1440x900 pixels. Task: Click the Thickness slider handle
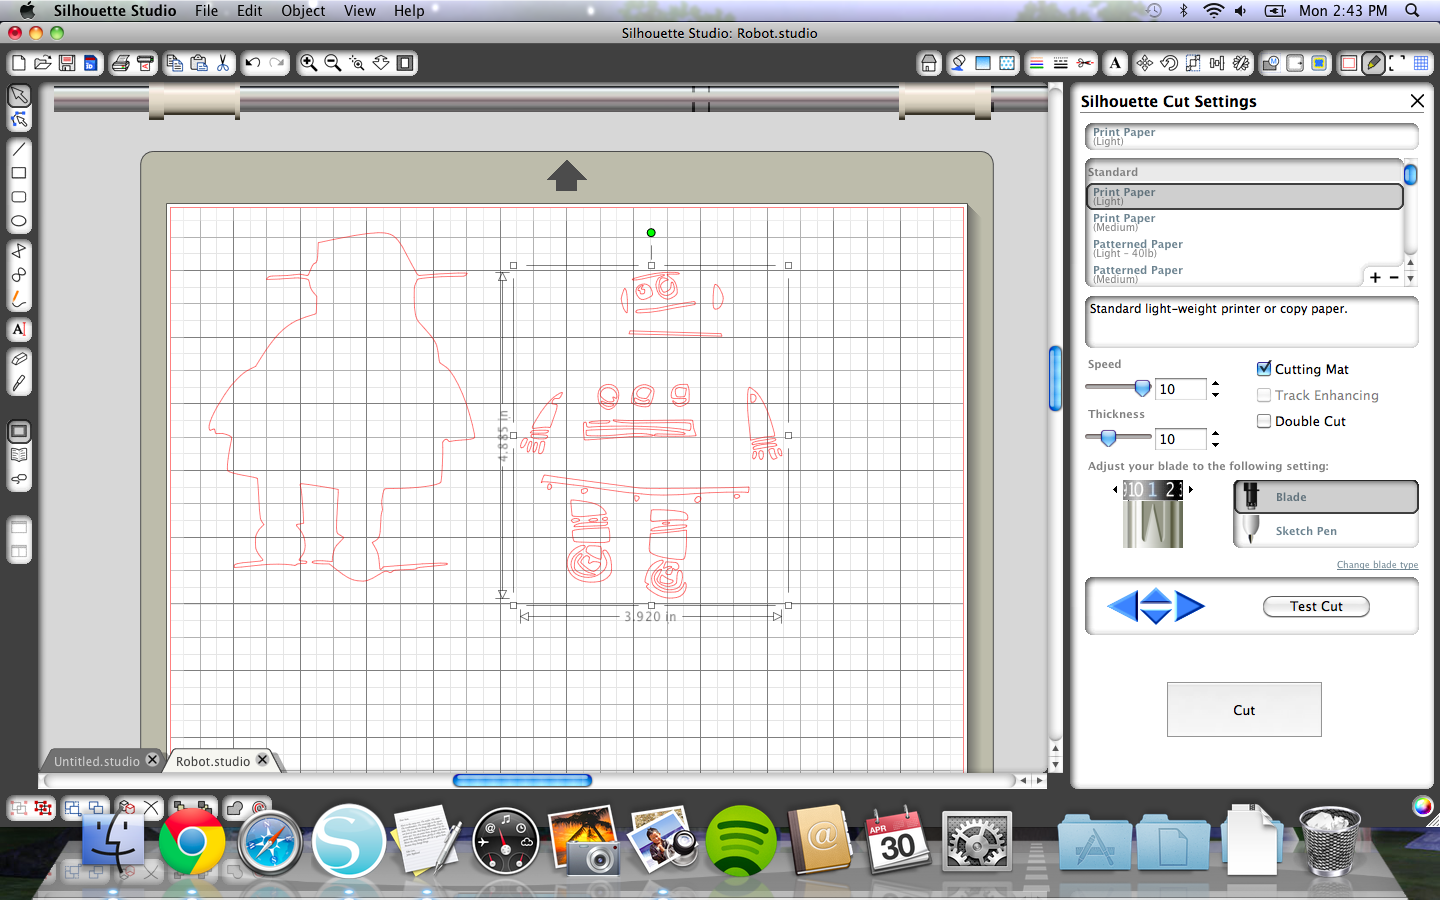pos(1108,438)
